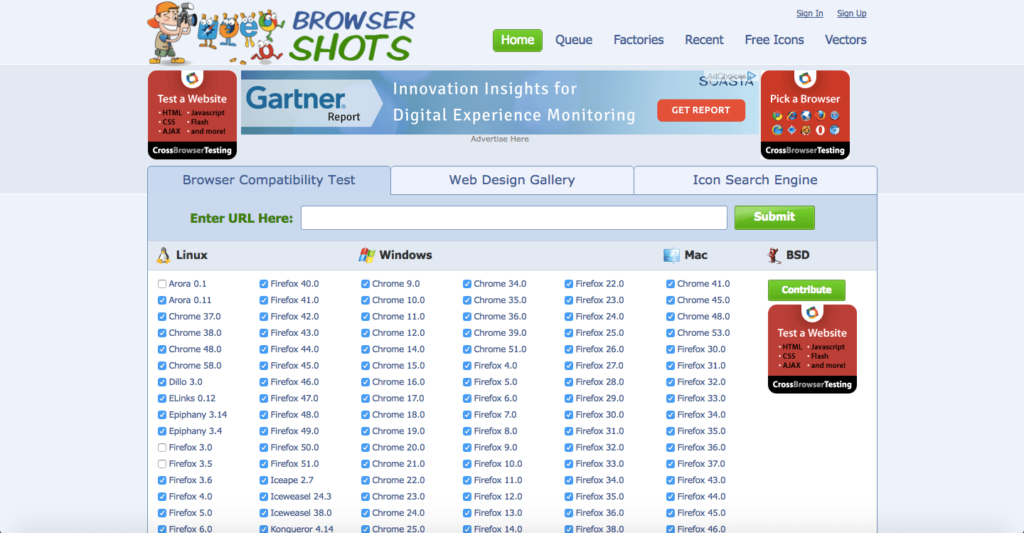
Task: Click the Mac Finder icon
Action: (671, 255)
